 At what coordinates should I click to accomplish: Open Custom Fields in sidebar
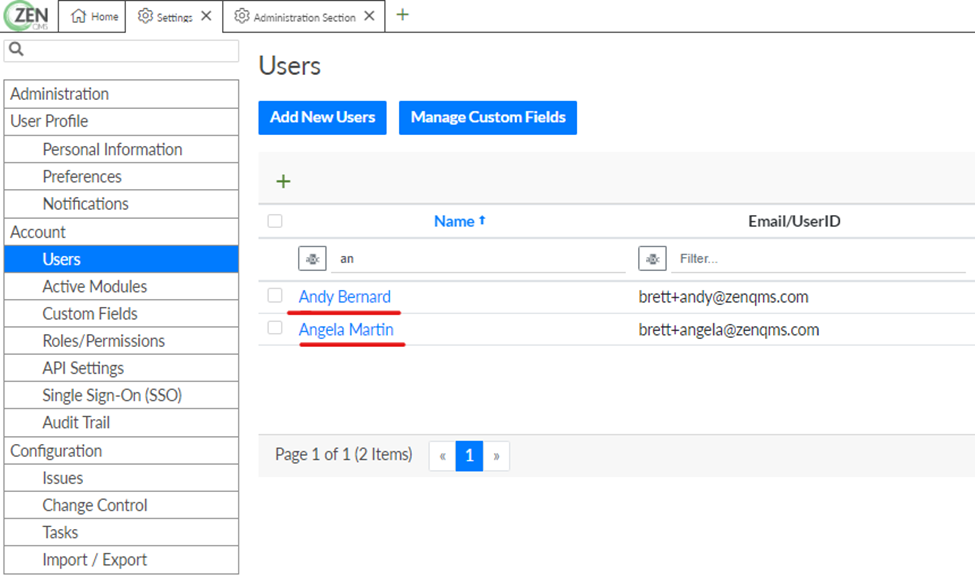[121, 314]
